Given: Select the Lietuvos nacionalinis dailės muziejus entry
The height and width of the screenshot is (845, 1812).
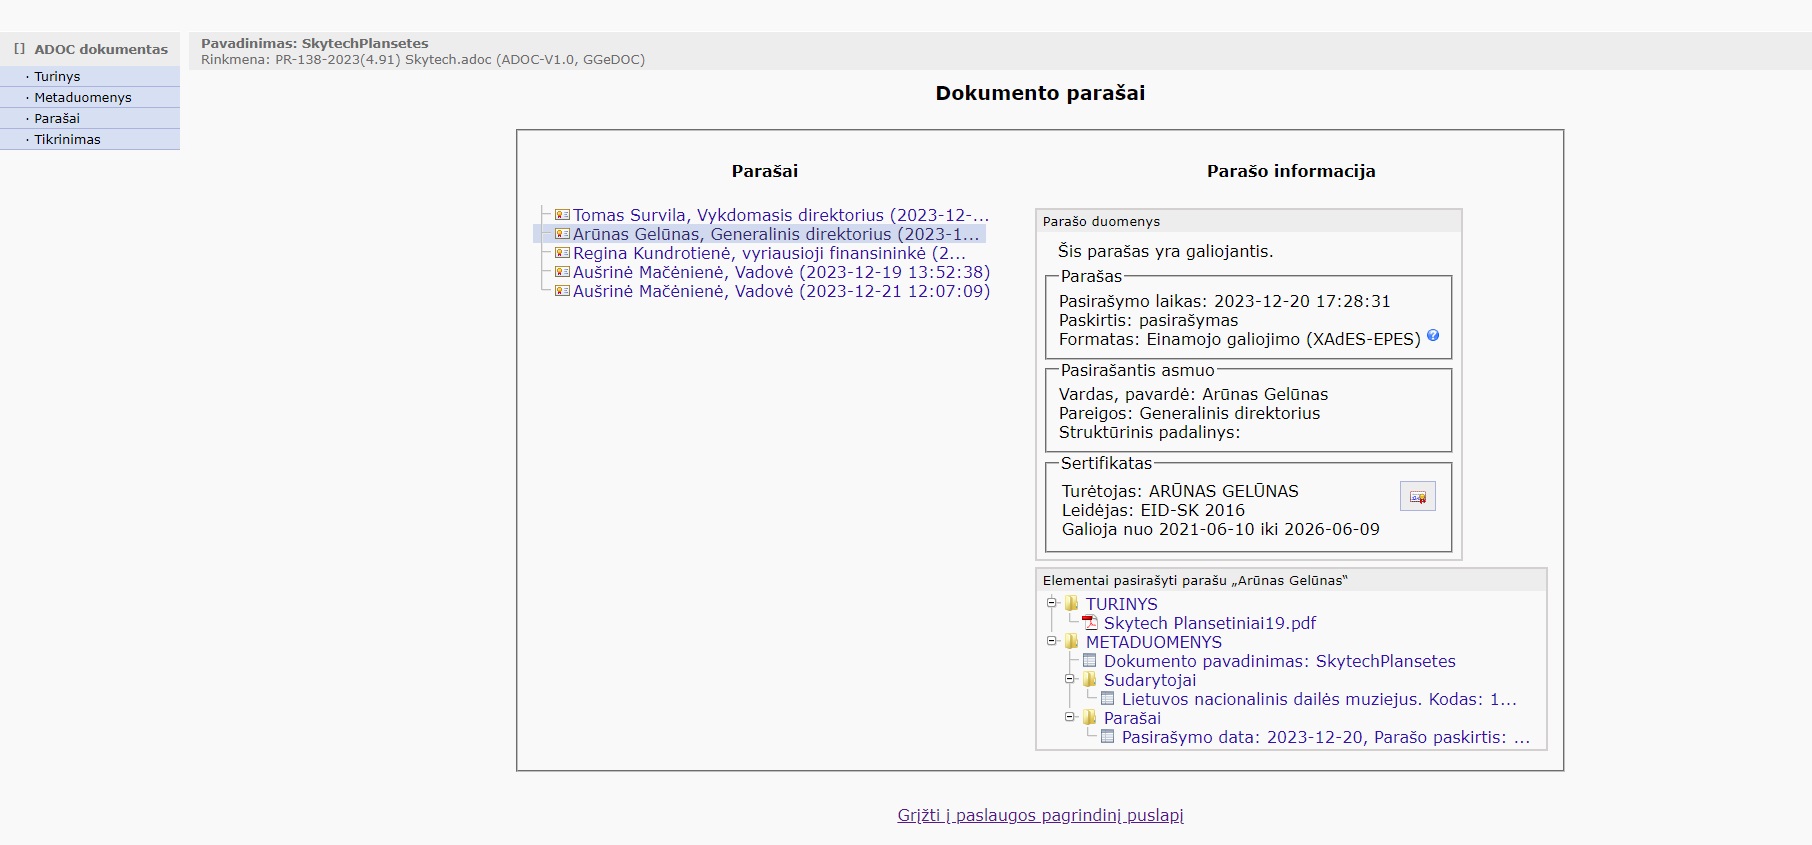Looking at the screenshot, I should pyautogui.click(x=1318, y=699).
